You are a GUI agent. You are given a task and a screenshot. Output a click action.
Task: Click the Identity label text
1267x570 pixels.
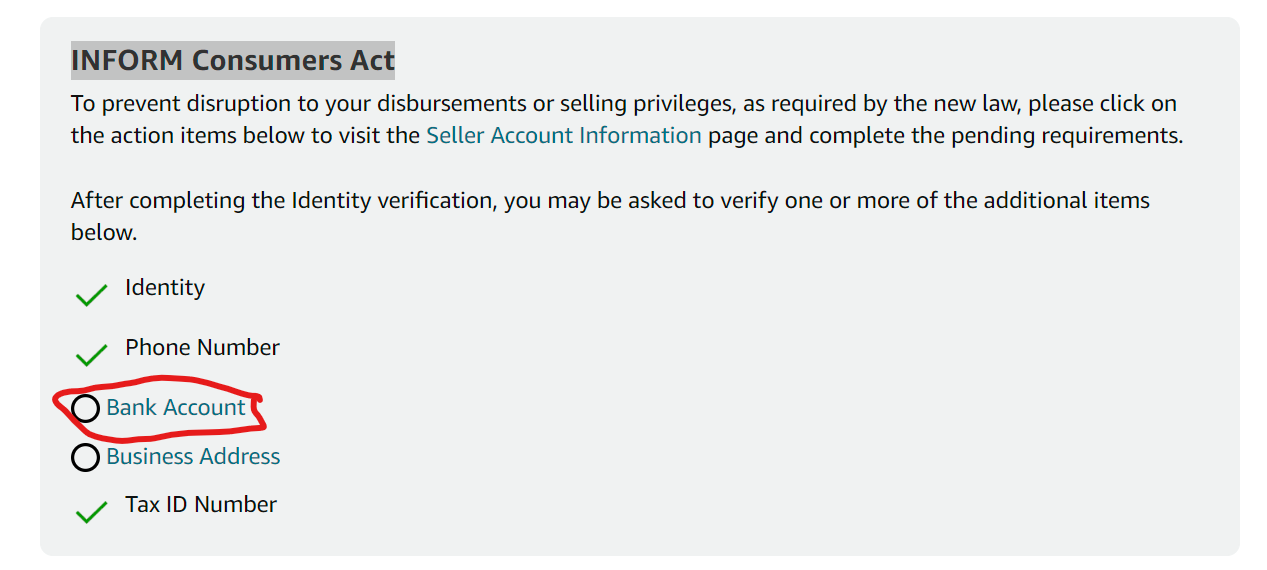pyautogui.click(x=165, y=288)
